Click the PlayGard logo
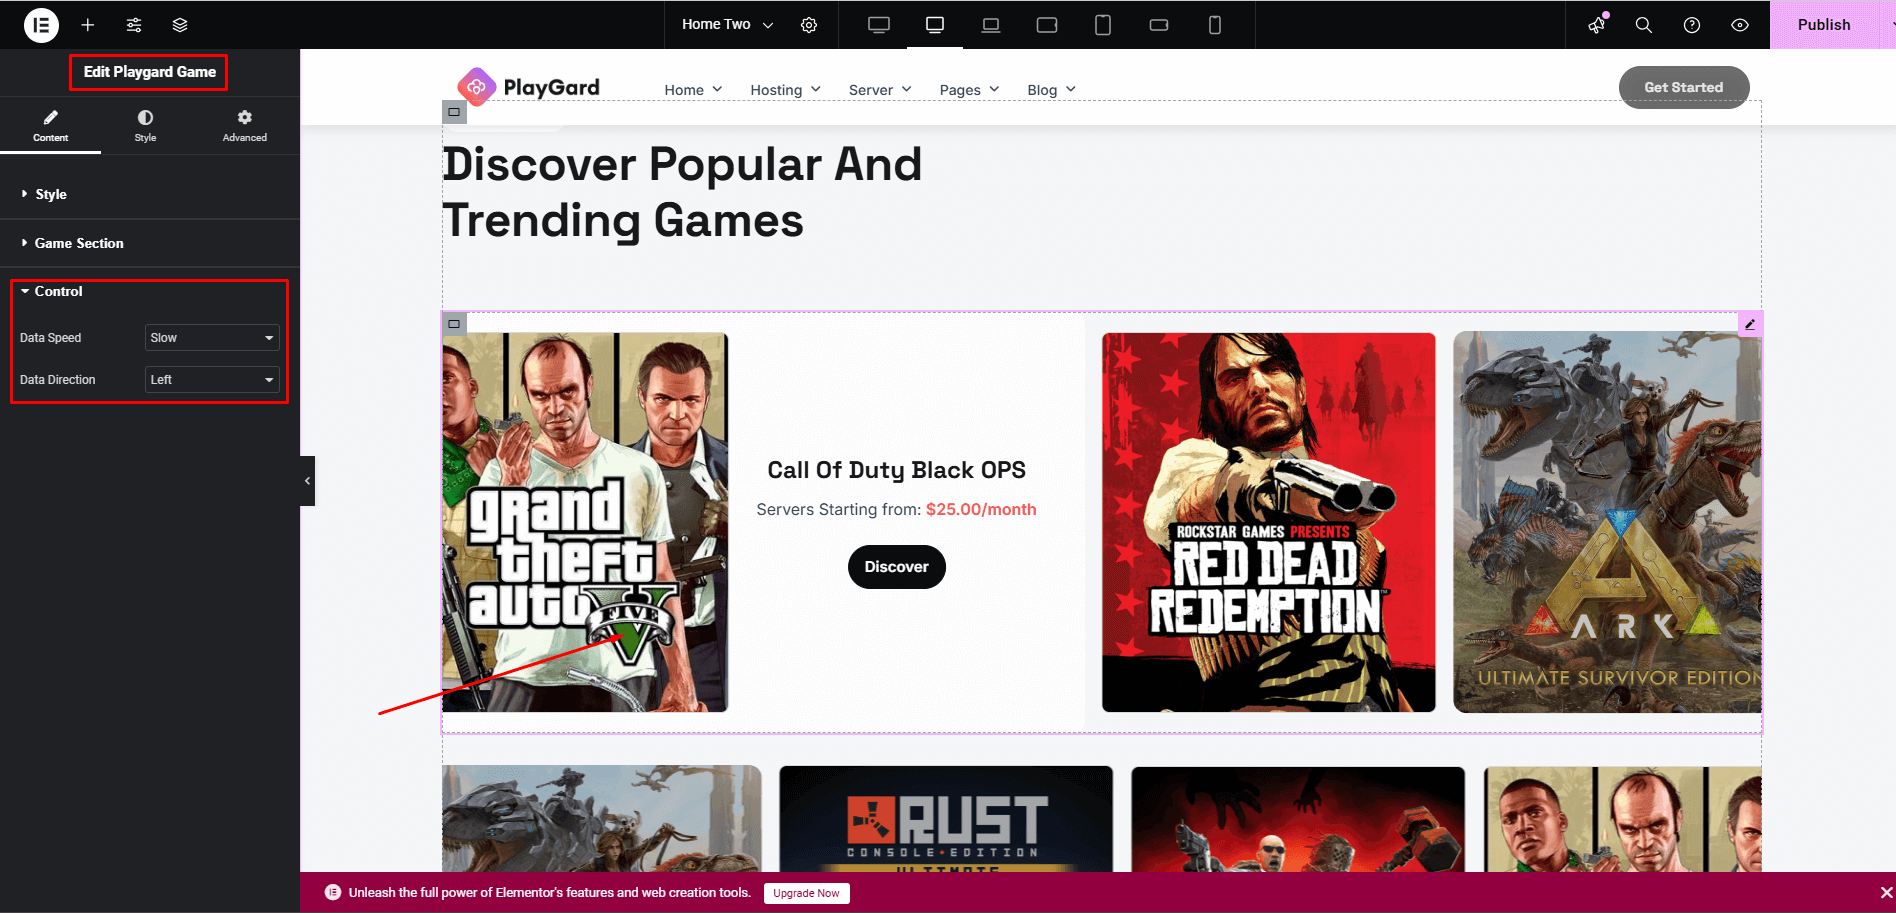Screen dimensions: 1896x913 pyautogui.click(x=528, y=87)
